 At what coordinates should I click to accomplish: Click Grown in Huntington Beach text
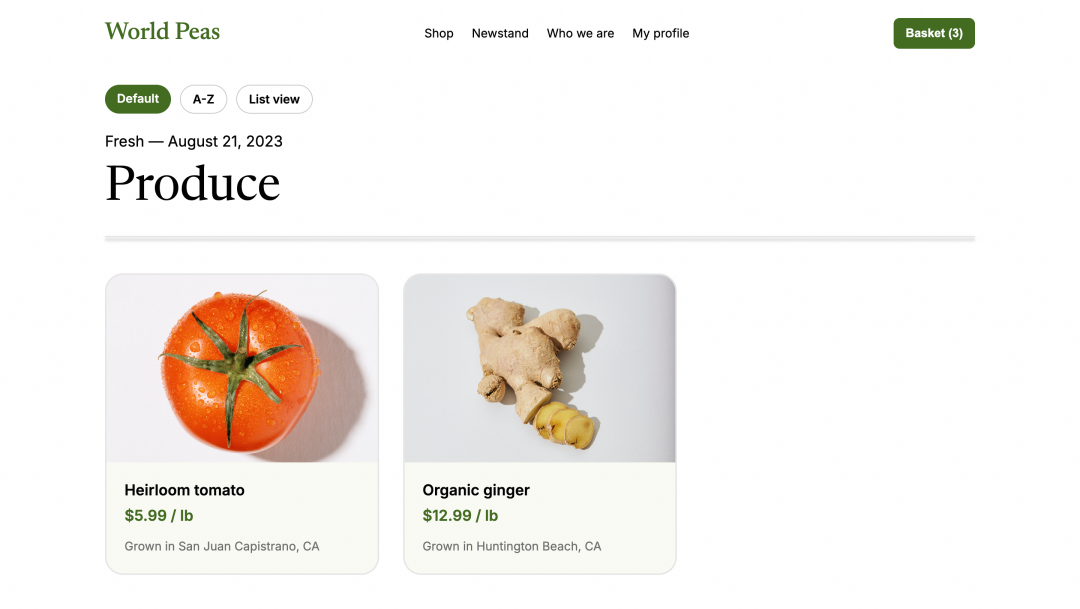512,546
